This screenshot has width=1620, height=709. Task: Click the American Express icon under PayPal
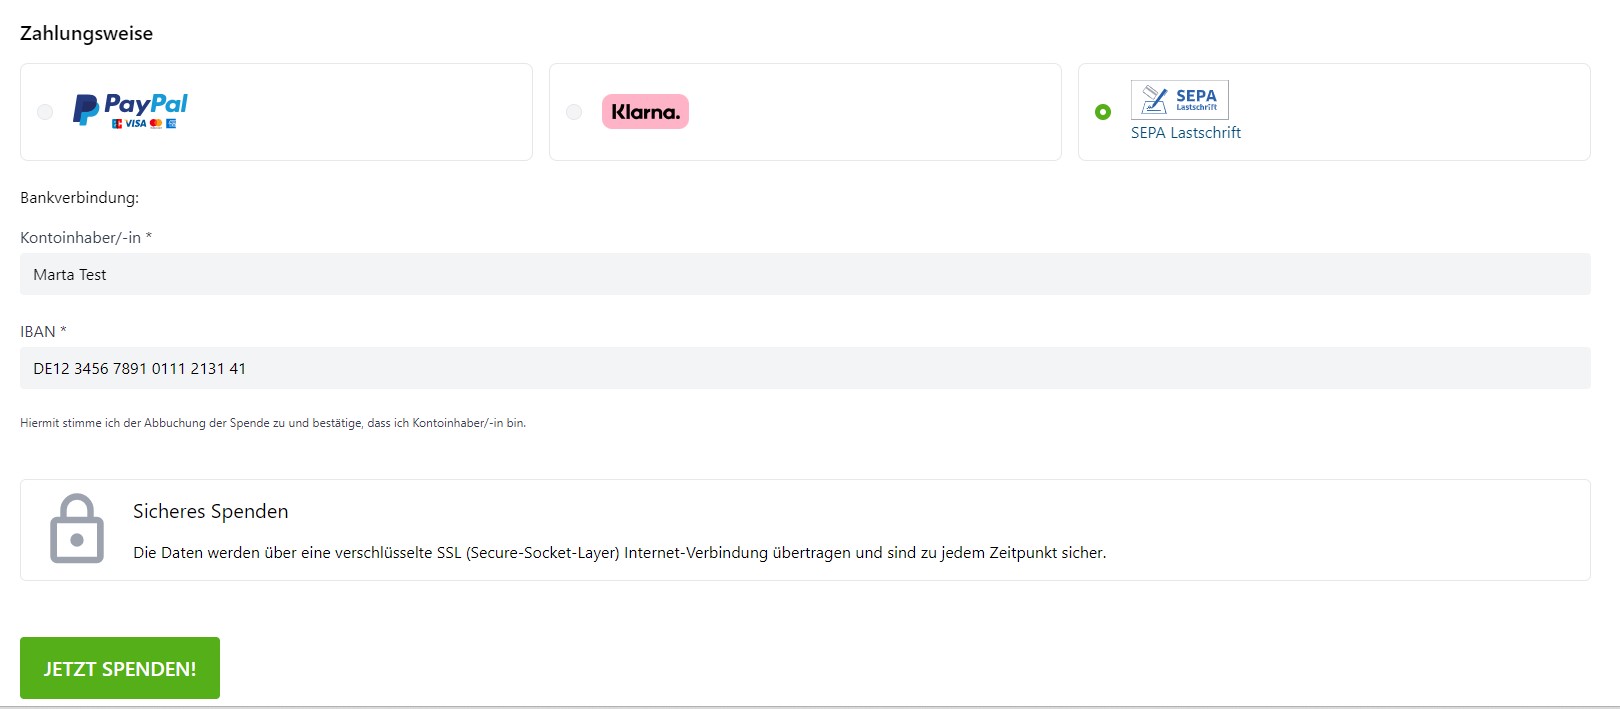(171, 124)
